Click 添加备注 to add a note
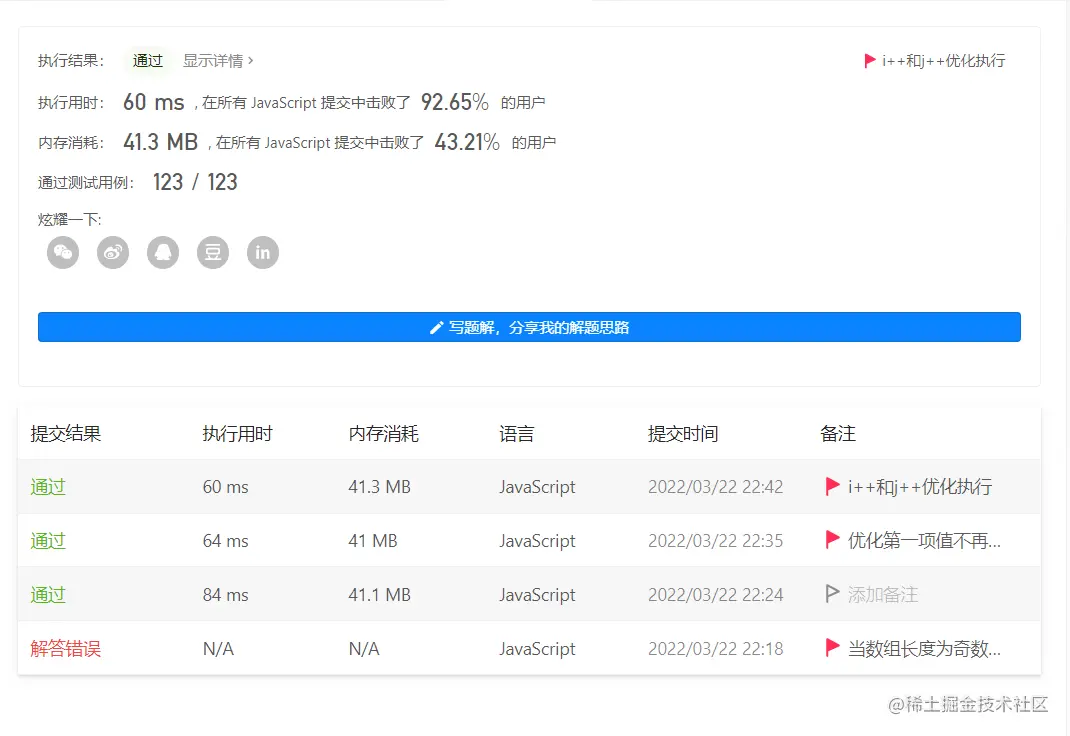The height and width of the screenshot is (736, 1070). point(882,595)
